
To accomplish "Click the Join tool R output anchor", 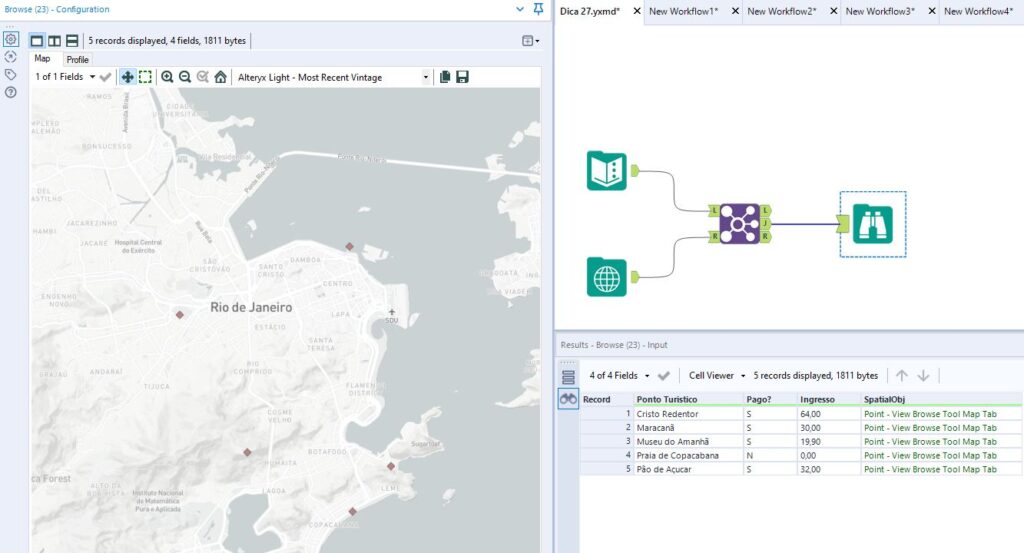I will tap(765, 236).
